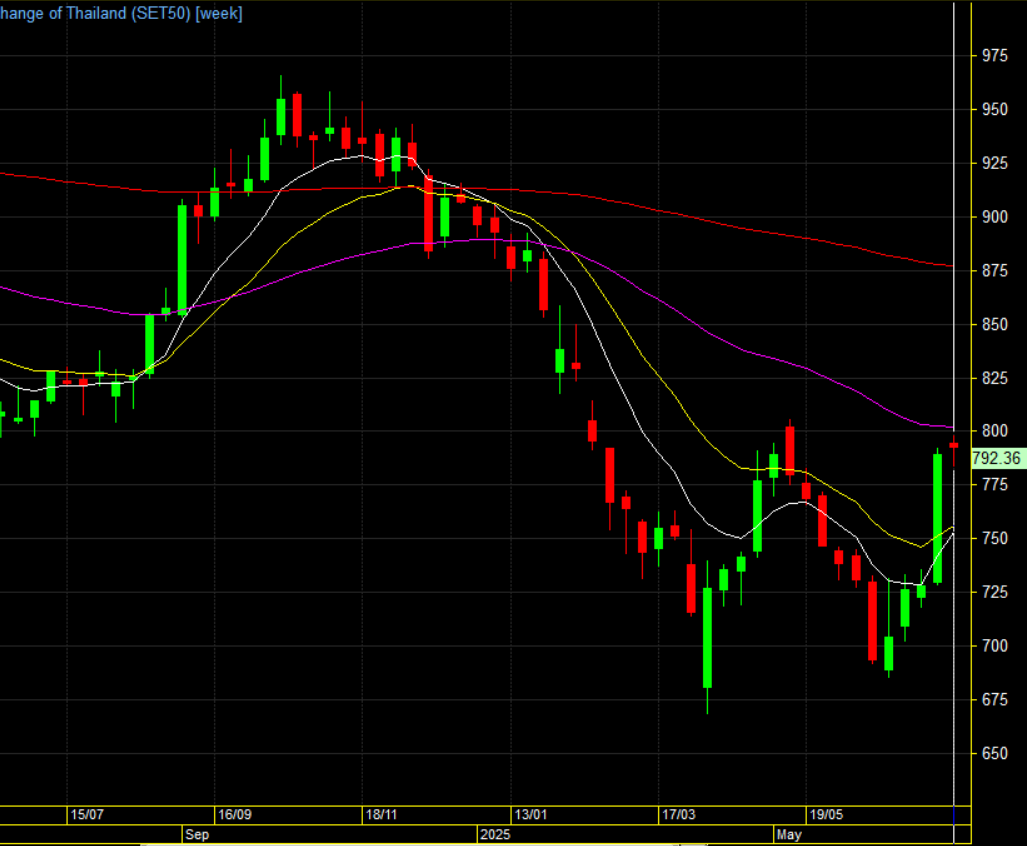Image resolution: width=1027 pixels, height=846 pixels.
Task: Click the tall green candle bottoming near 675
Action: tap(707, 637)
